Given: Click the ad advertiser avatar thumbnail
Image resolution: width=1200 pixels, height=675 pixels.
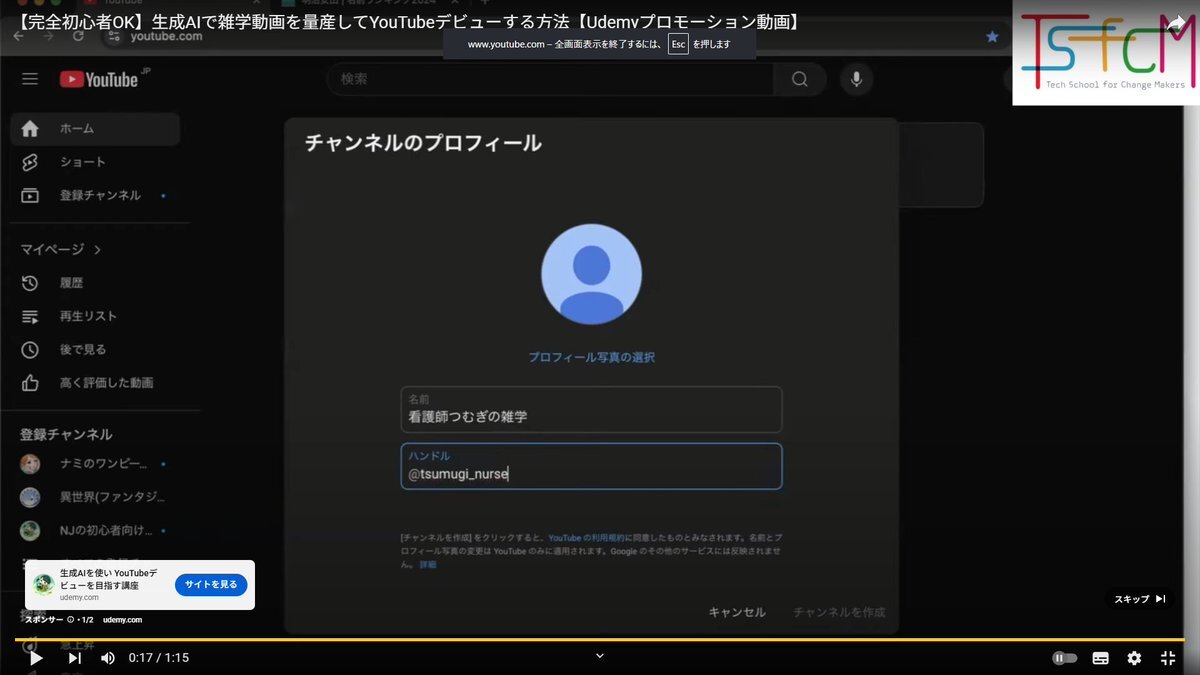Looking at the screenshot, I should 43,585.
